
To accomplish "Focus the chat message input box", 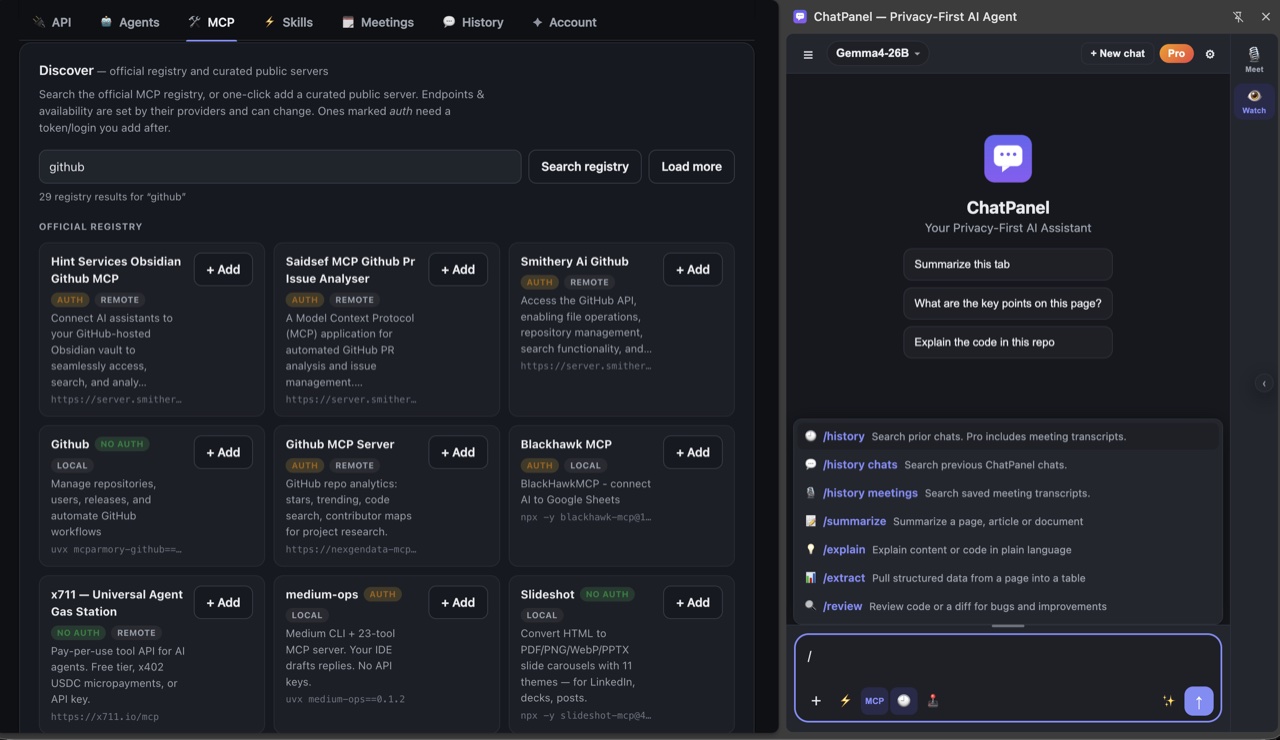I will point(1008,657).
